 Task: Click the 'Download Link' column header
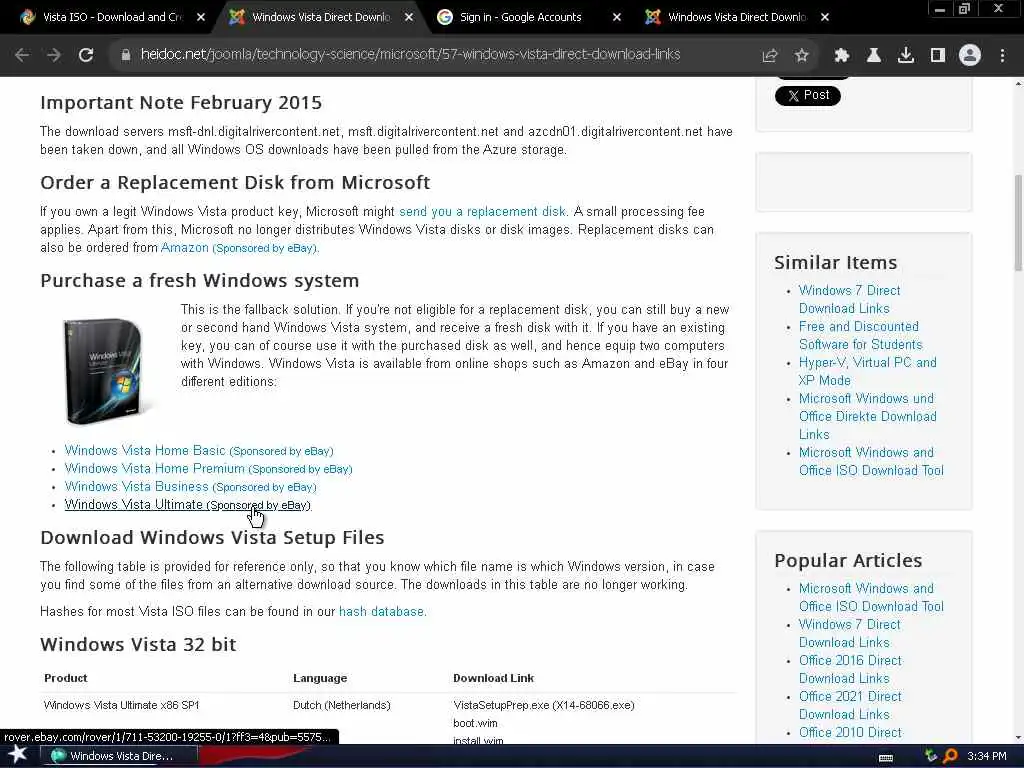click(x=493, y=678)
